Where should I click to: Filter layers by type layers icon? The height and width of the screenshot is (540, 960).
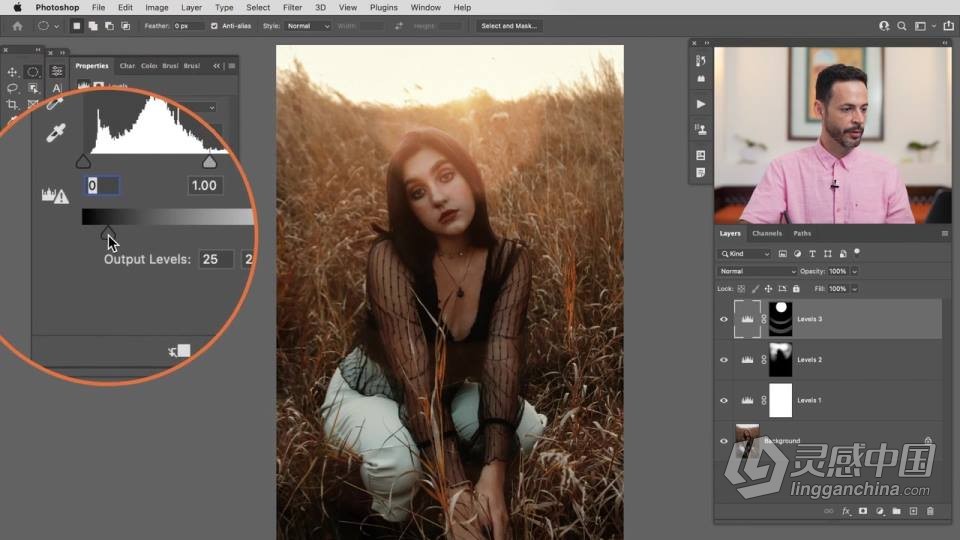(812, 253)
